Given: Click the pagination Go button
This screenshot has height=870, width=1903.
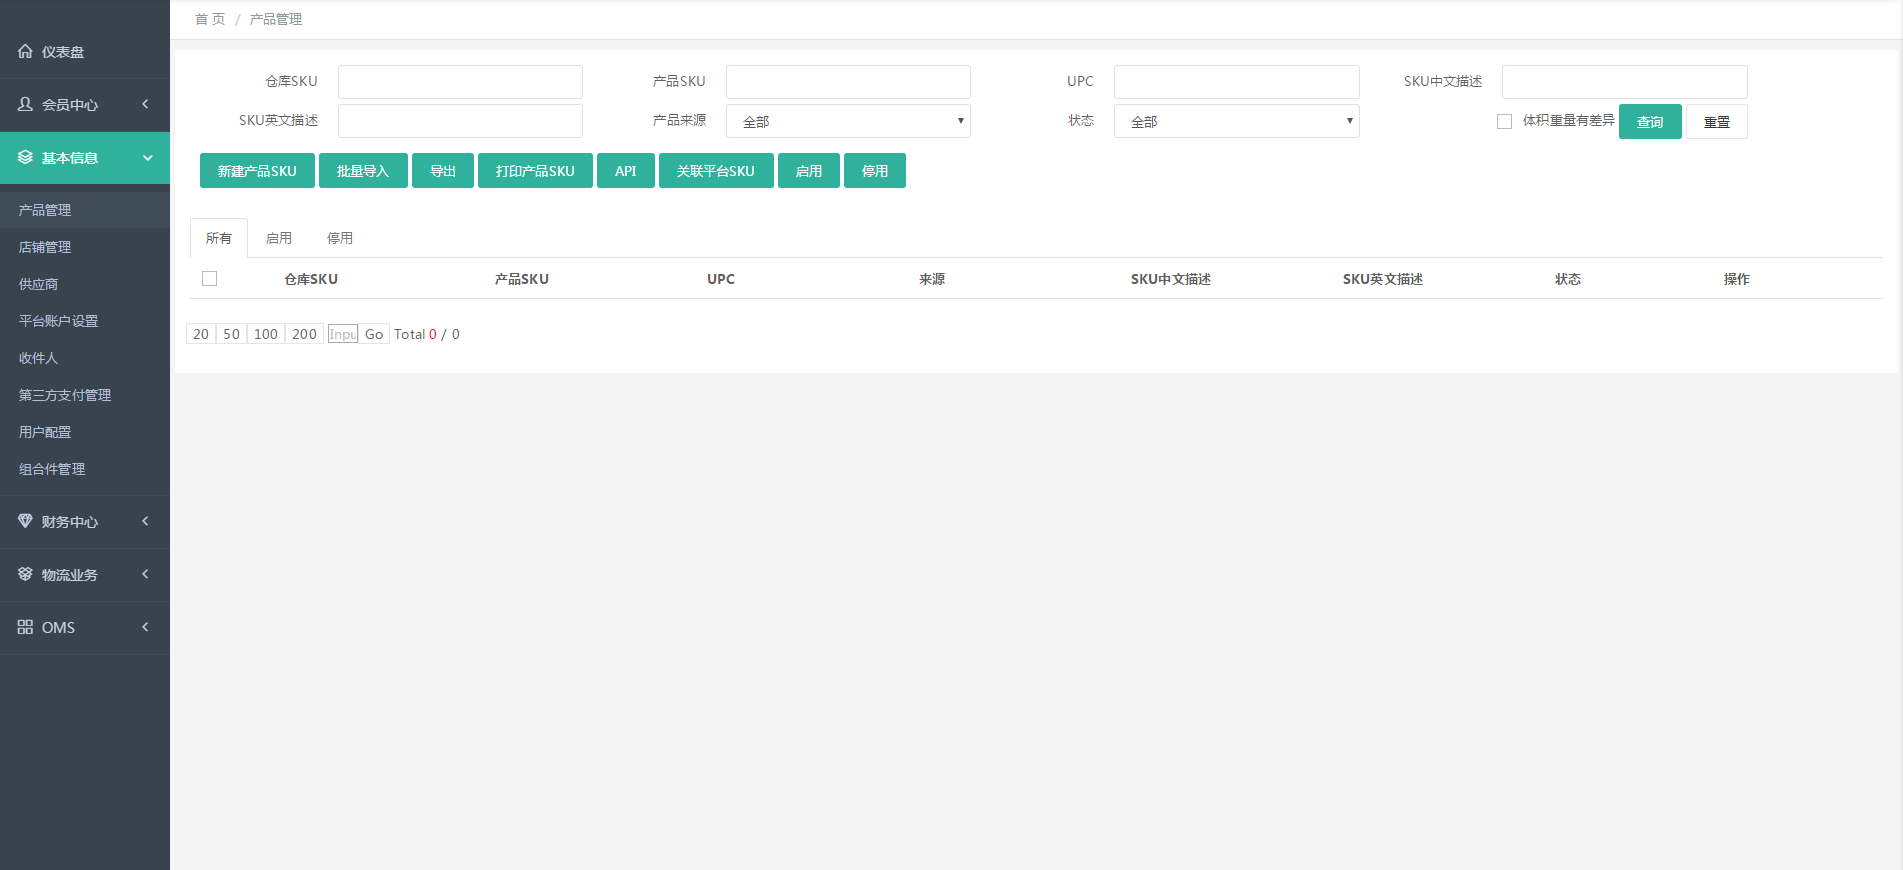Looking at the screenshot, I should [374, 334].
